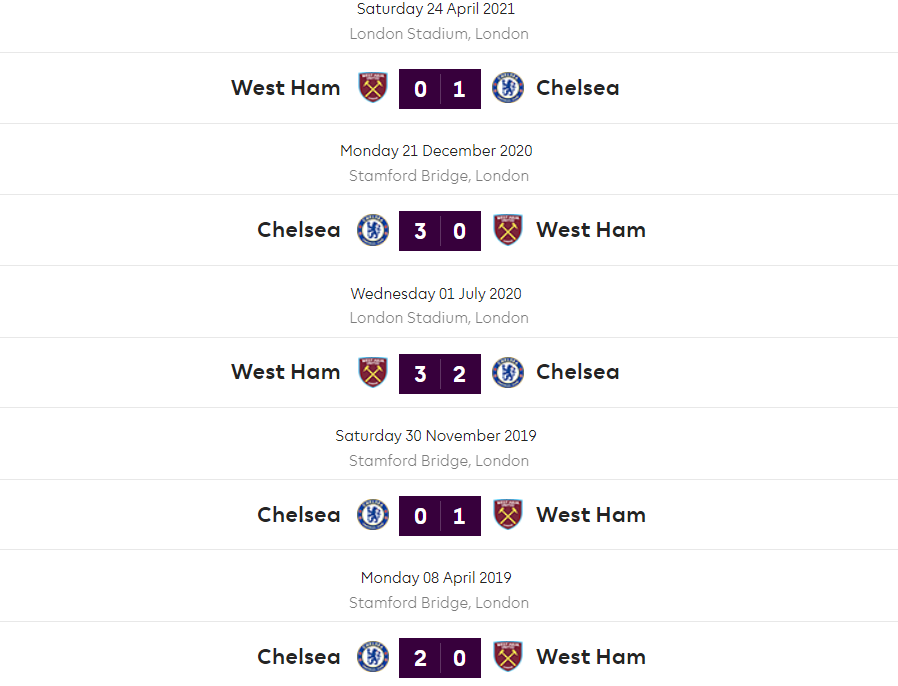Open the 0-1 score from 24 April 2021
This screenshot has width=898, height=686.
[440, 89]
